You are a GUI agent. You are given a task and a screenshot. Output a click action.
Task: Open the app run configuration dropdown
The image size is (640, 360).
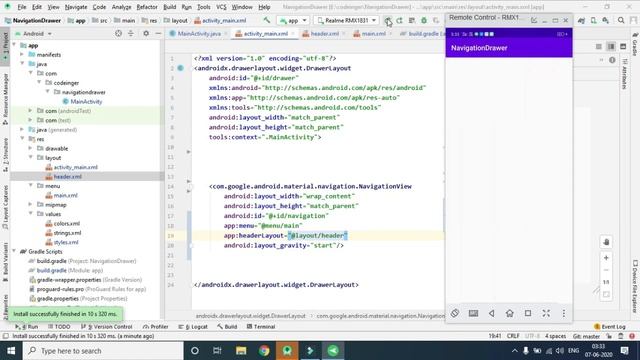(x=293, y=20)
